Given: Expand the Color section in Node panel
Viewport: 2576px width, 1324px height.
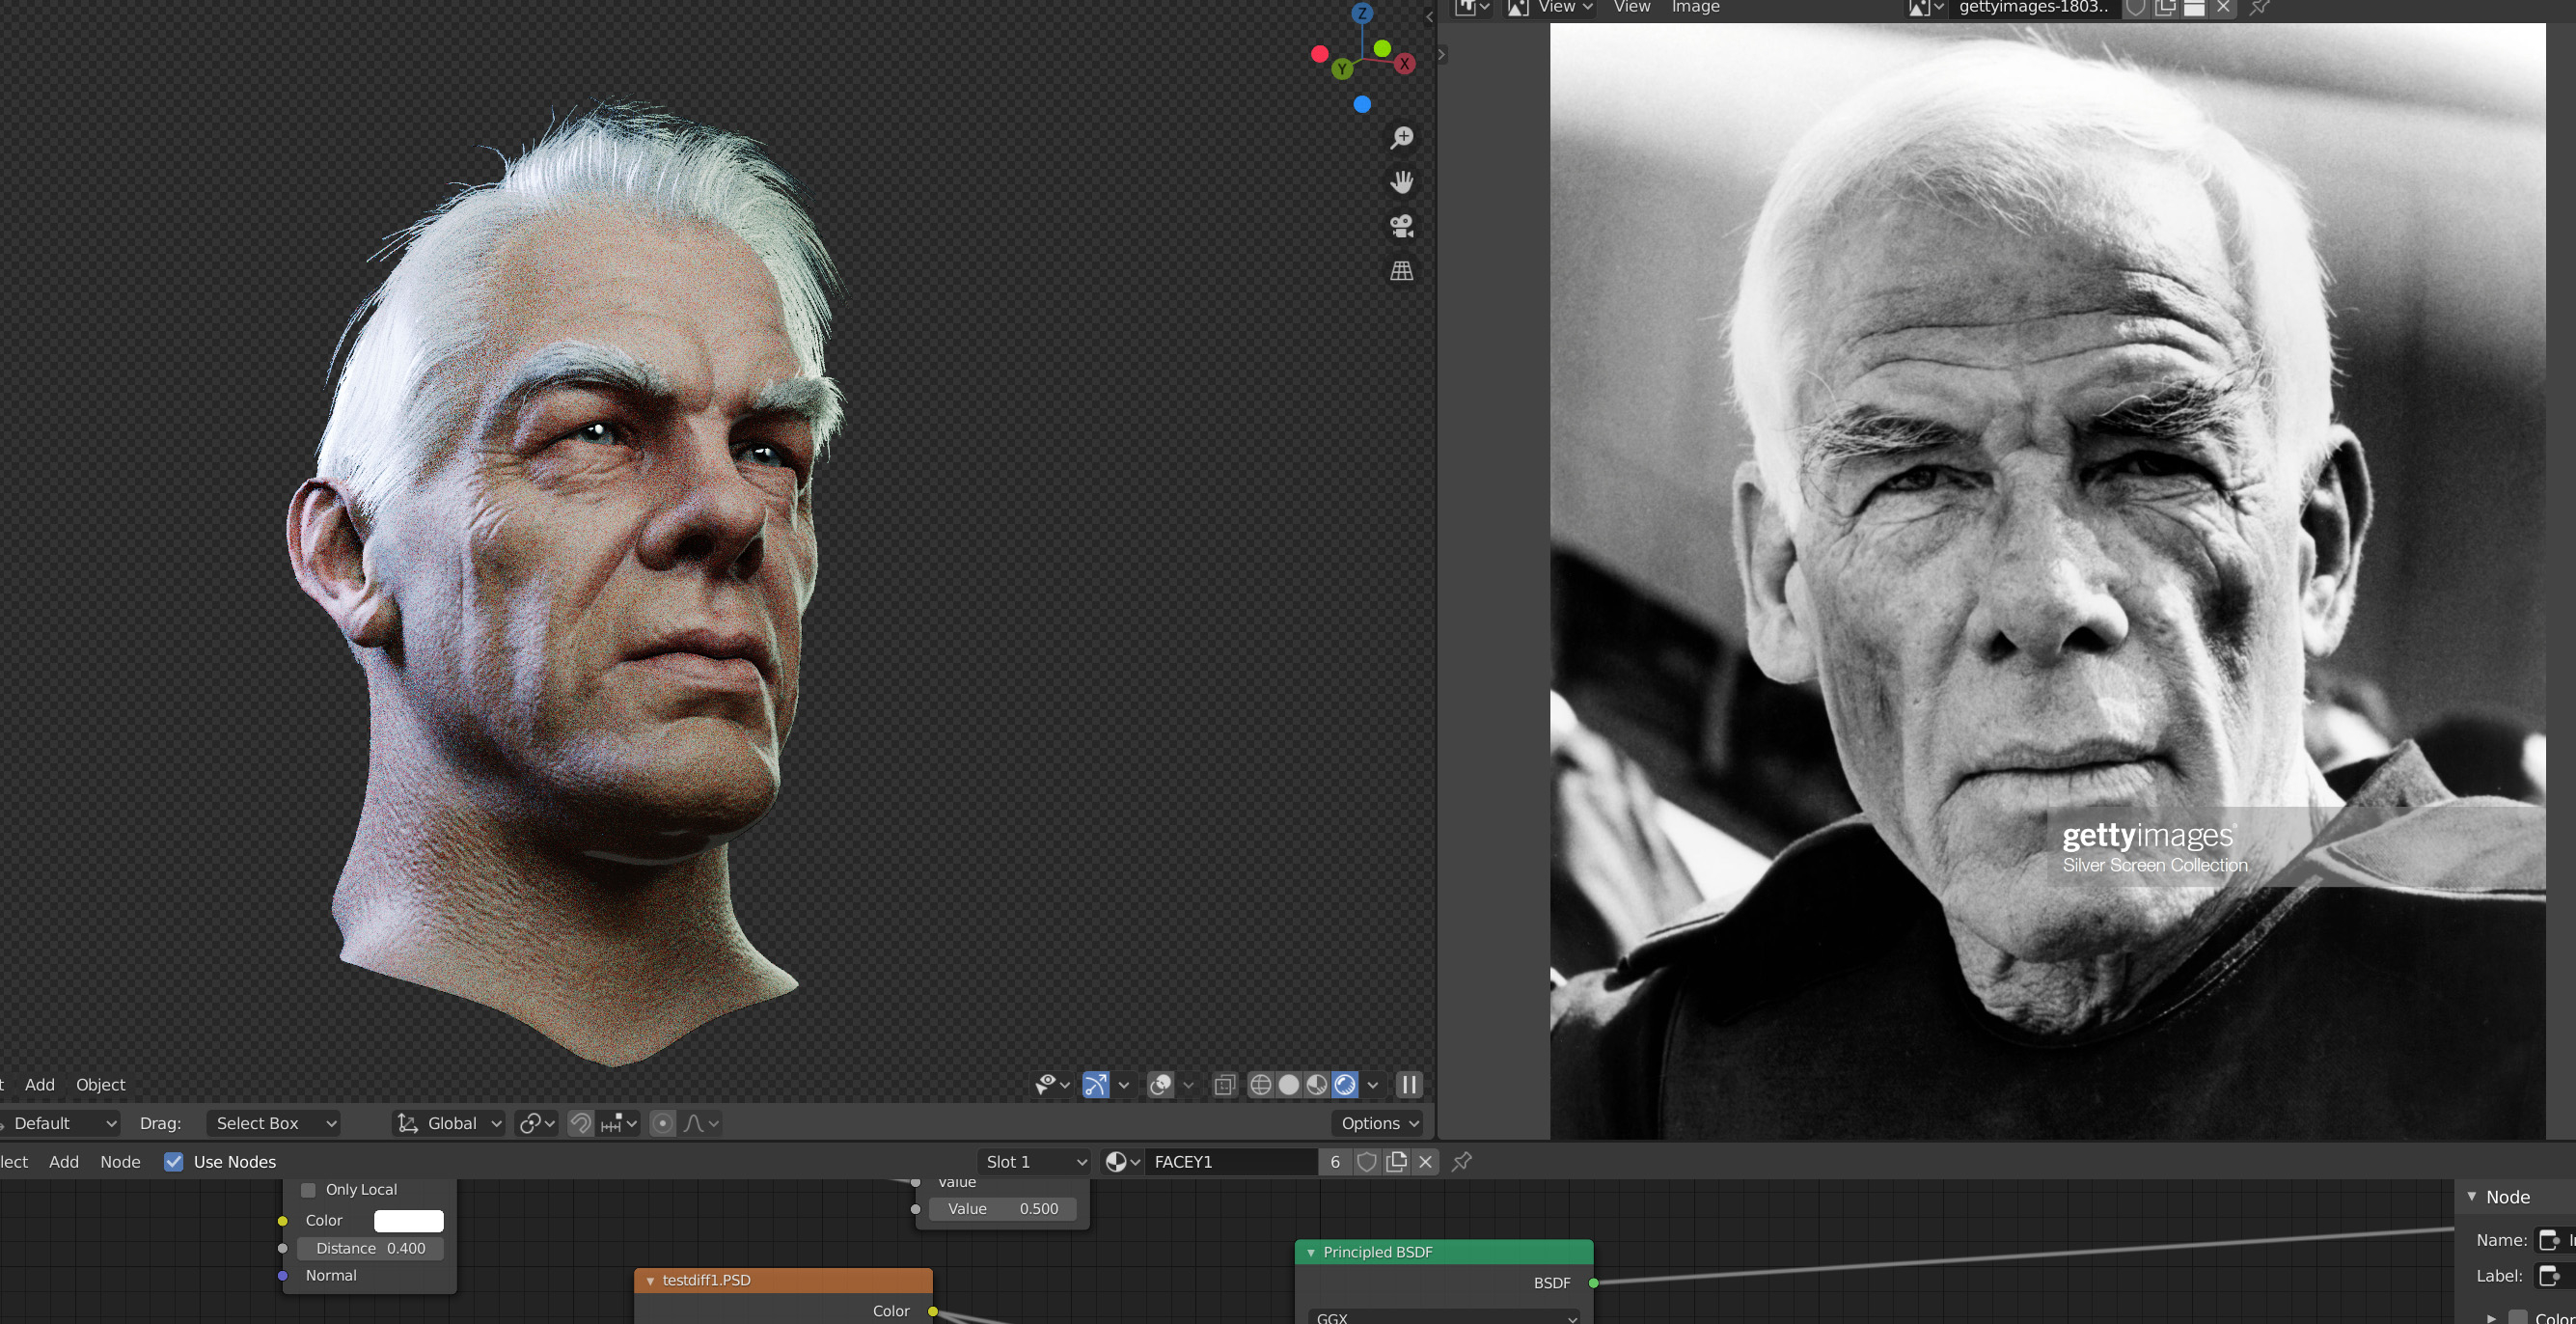Looking at the screenshot, I should tap(2491, 1318).
